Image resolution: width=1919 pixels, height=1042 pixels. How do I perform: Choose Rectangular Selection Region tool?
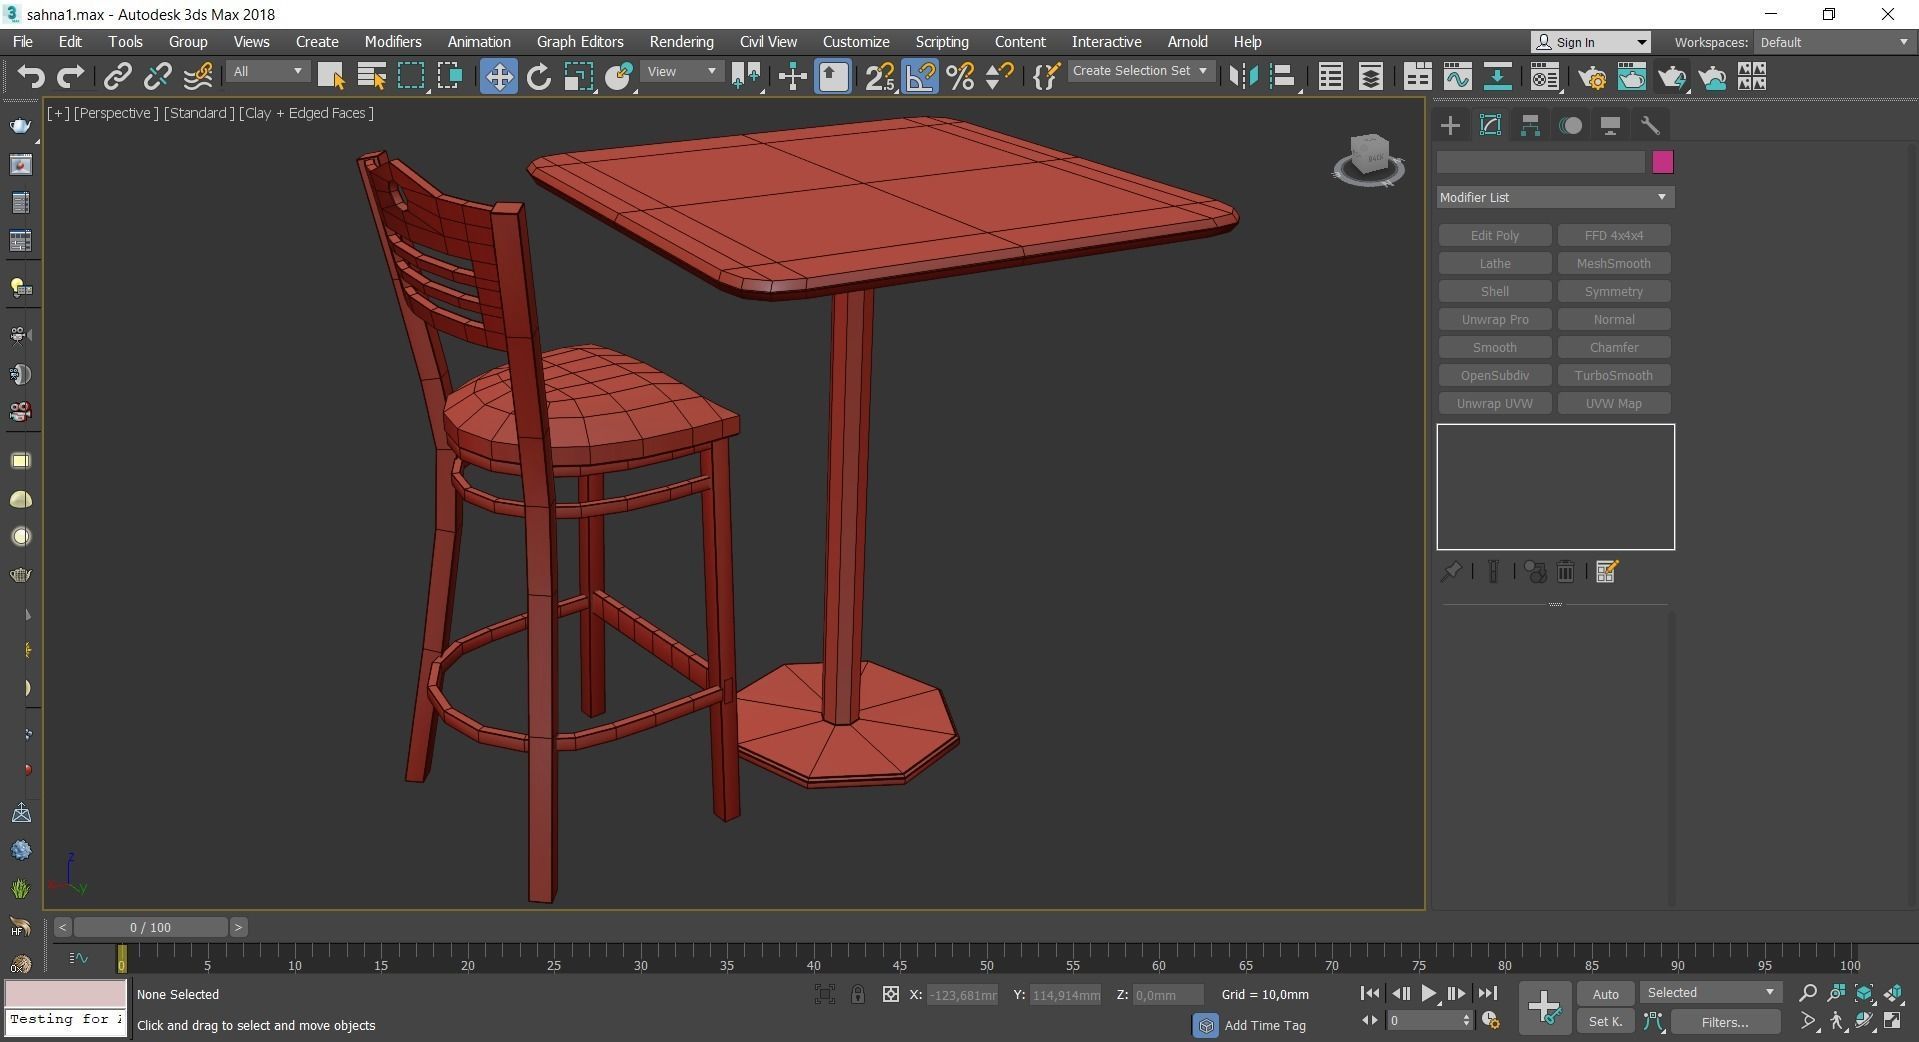(x=411, y=77)
